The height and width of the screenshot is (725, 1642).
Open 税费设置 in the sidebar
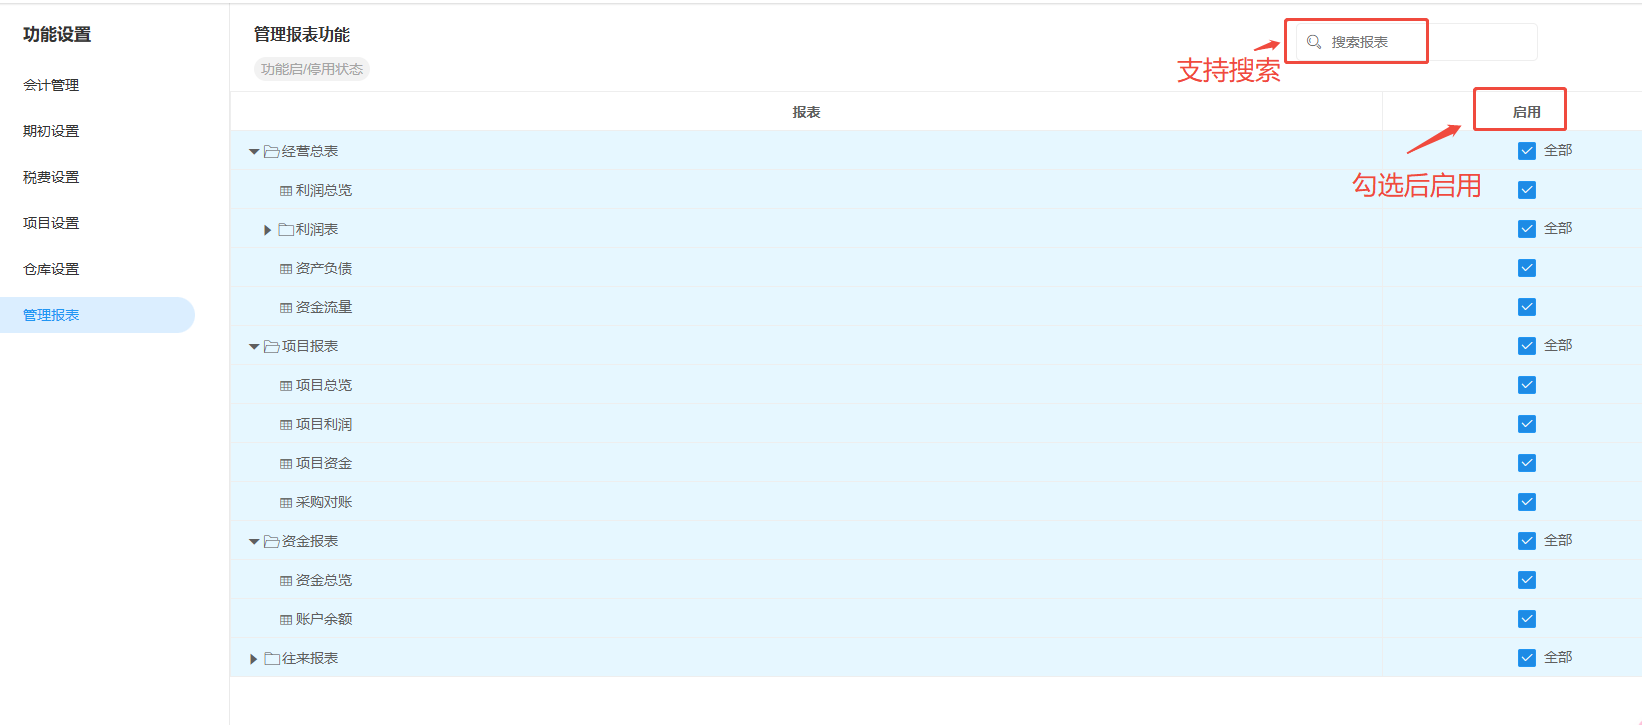click(x=51, y=177)
